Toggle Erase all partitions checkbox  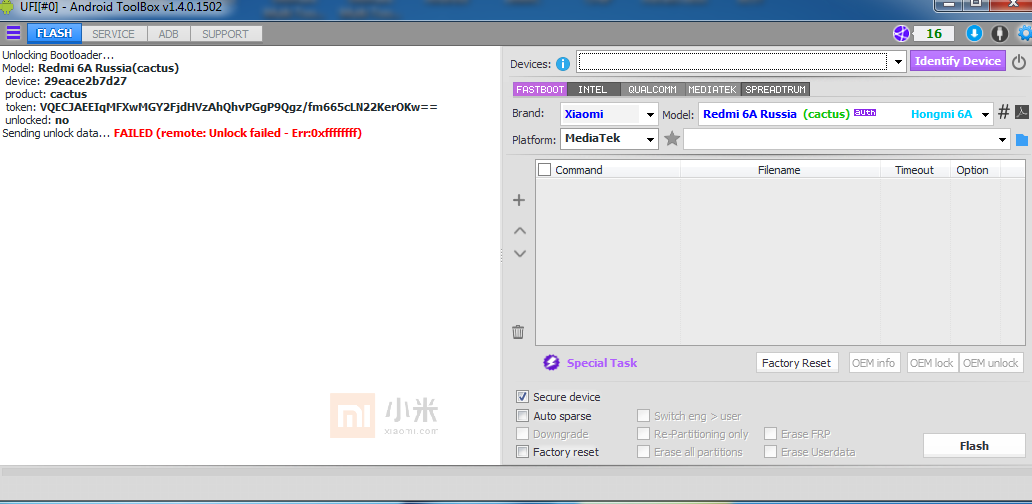point(643,452)
